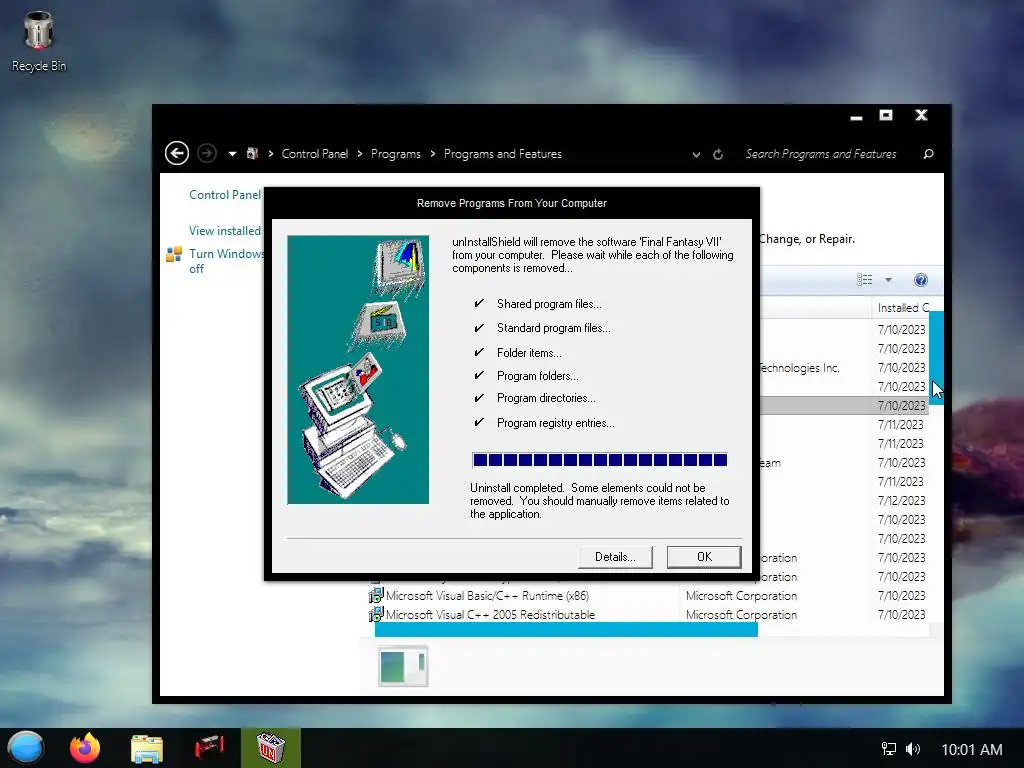
Task: Click the forward navigation arrow
Action: coord(207,153)
